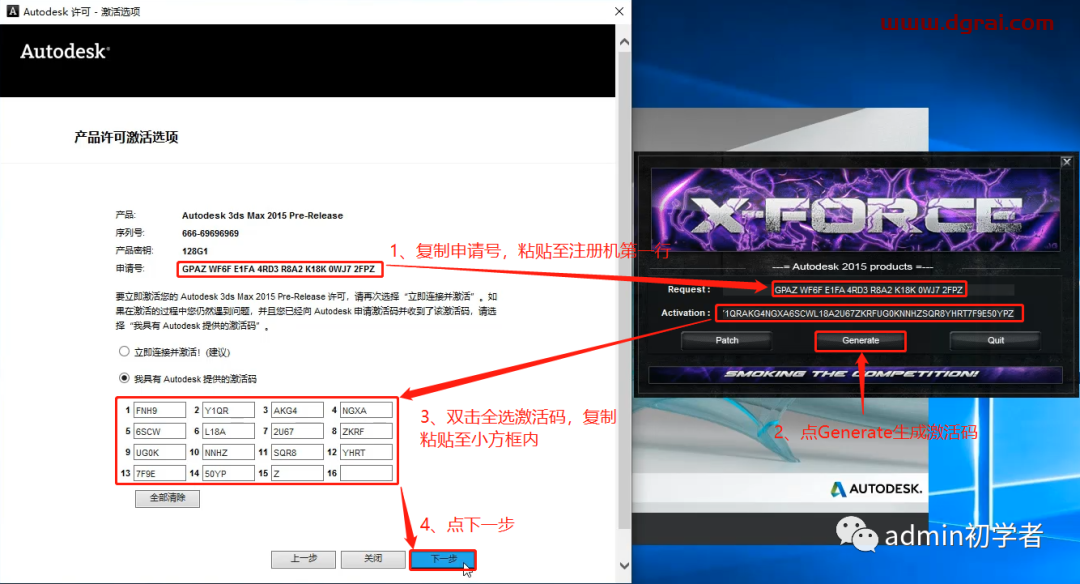Screen dimensions: 1080x584
Task: Click activation code field 13 containing 7F9E
Action: [x=159, y=474]
